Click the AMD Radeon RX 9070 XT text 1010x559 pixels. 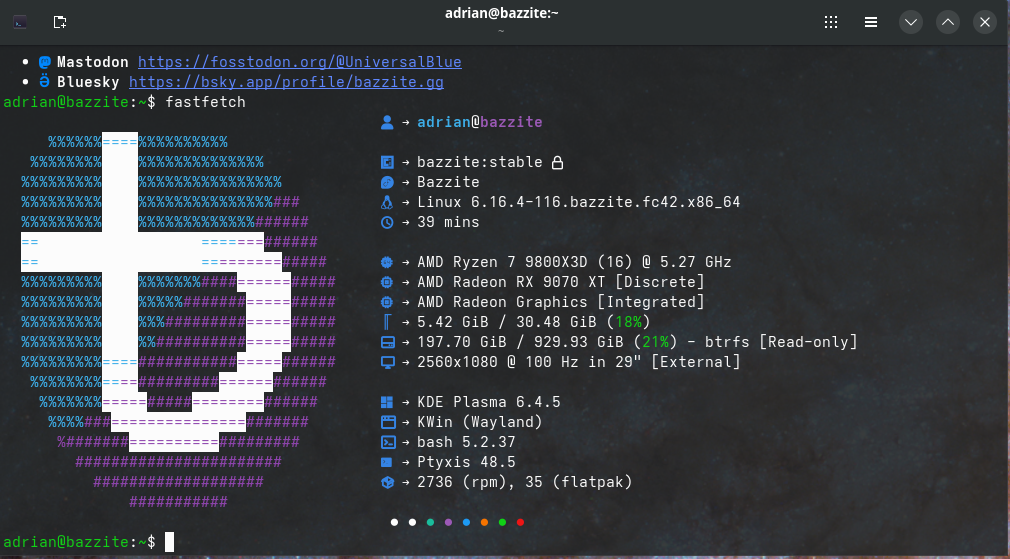(x=511, y=282)
